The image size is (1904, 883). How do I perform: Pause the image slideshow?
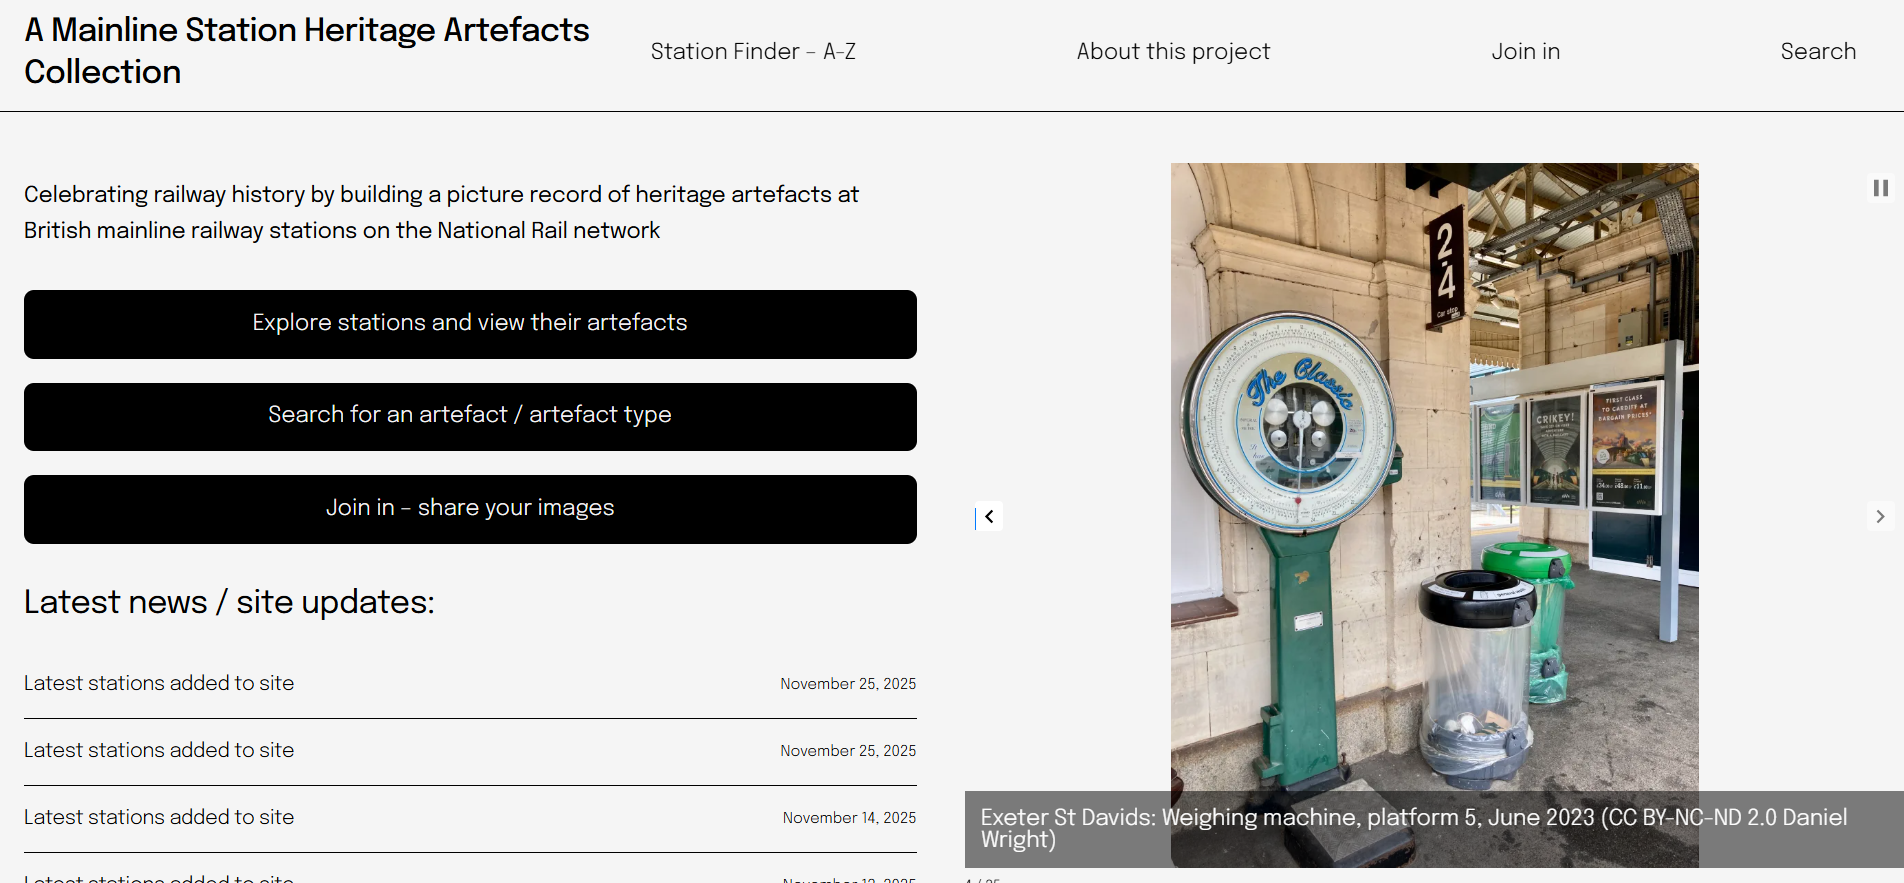click(x=1880, y=188)
